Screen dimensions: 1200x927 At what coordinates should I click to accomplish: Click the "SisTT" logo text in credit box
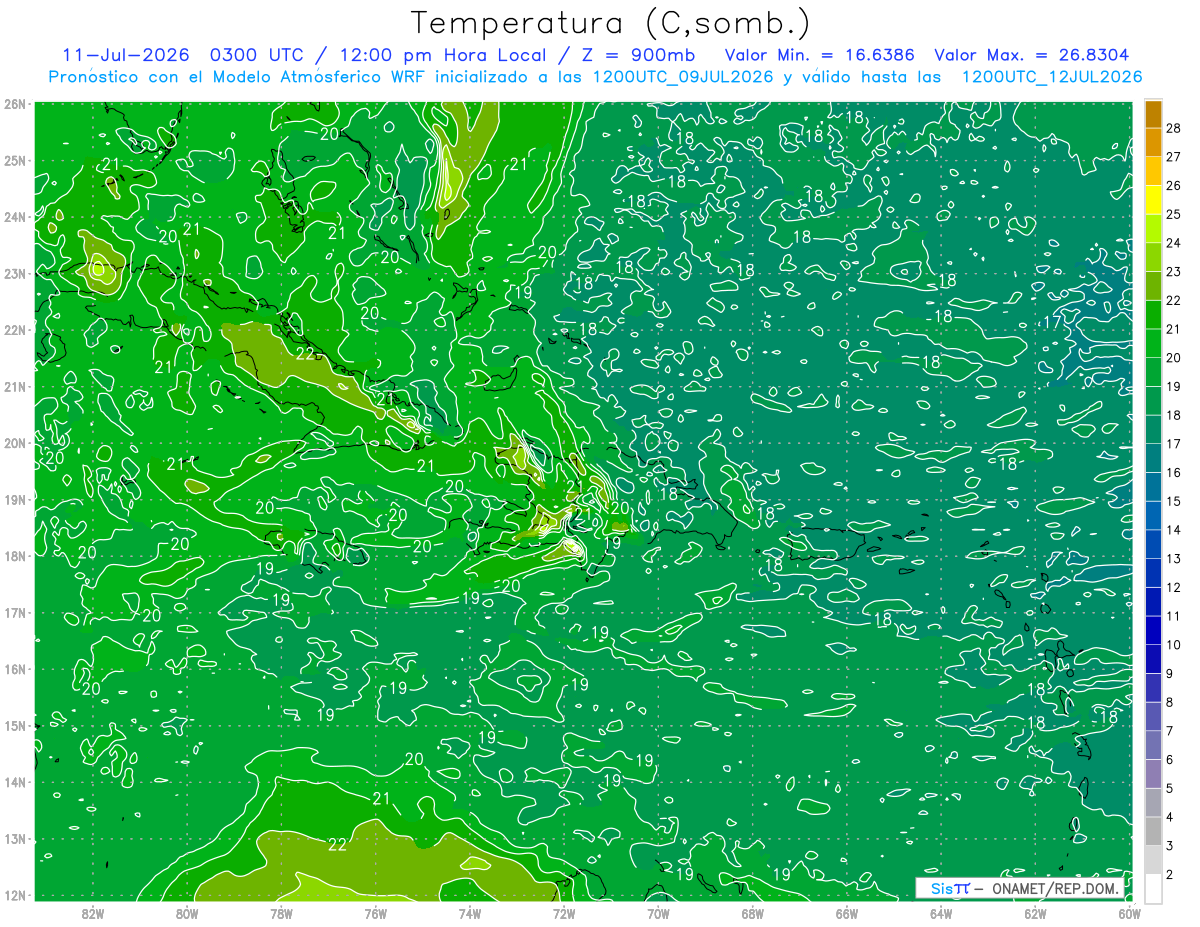point(950,888)
